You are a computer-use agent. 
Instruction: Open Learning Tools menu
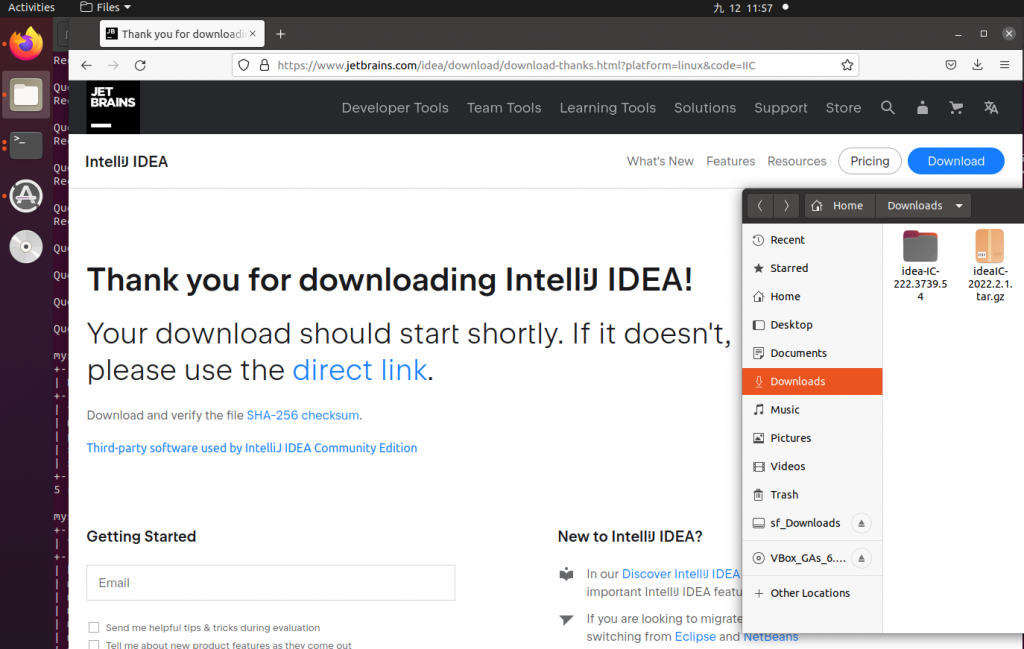[607, 108]
